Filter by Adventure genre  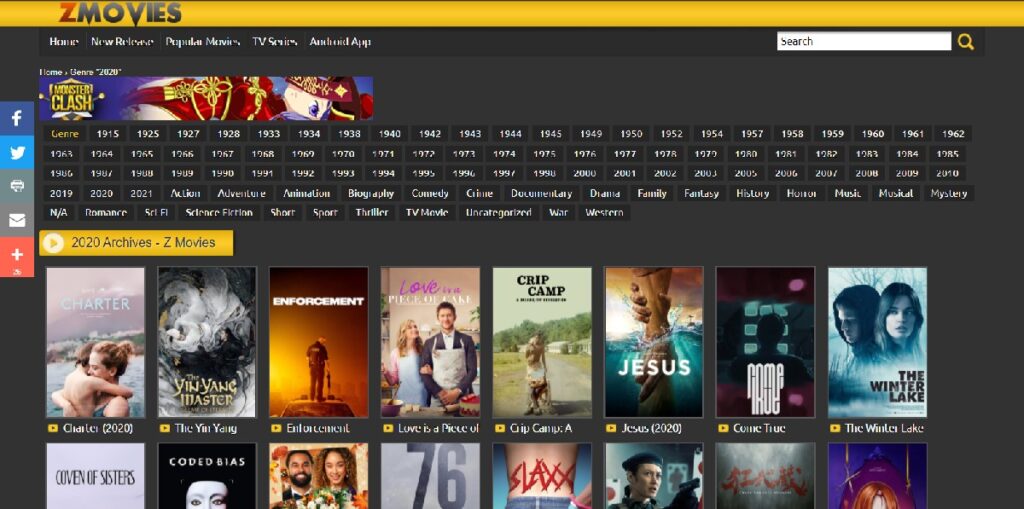(x=242, y=193)
